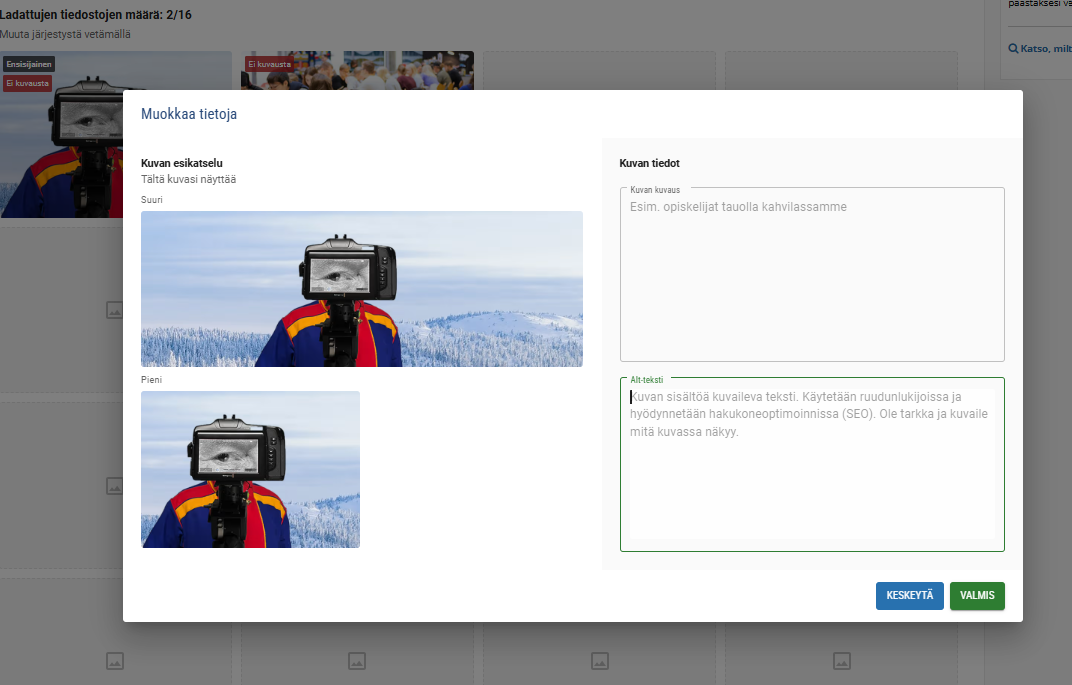The width and height of the screenshot is (1072, 685).
Task: Click the Muokkaa tietoja dialog title
Action: tap(189, 114)
